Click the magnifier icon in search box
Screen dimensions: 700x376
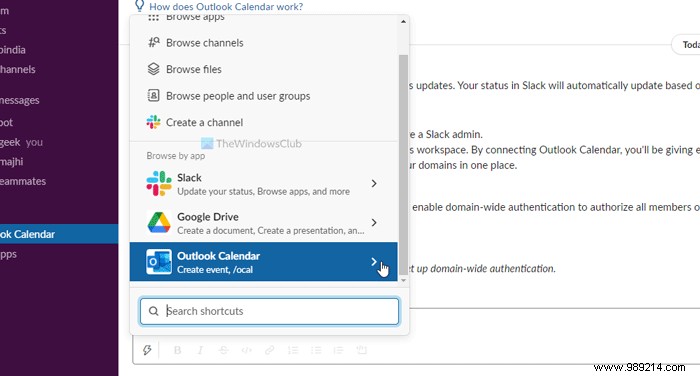click(153, 311)
